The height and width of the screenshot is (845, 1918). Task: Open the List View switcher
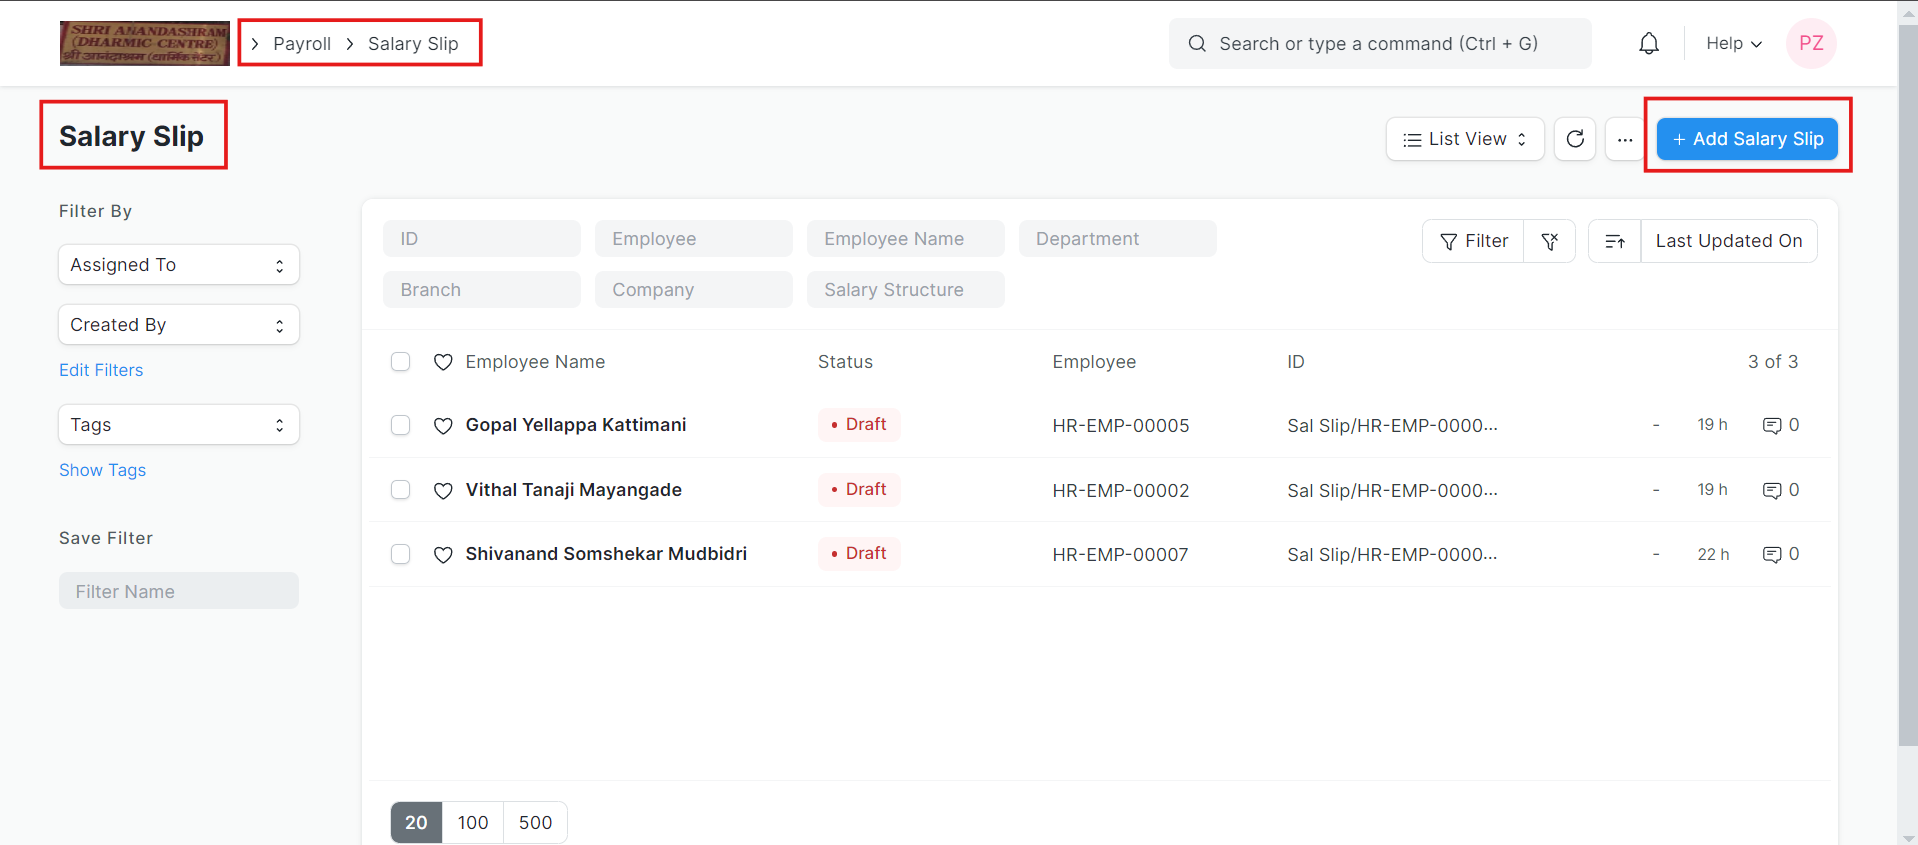(x=1465, y=139)
